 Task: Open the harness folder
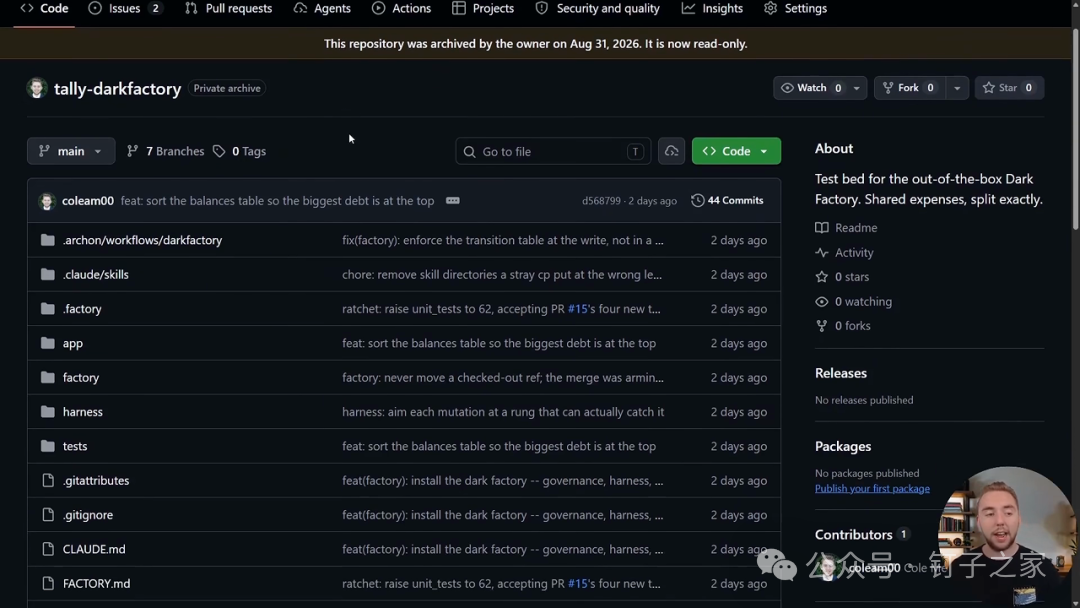pyautogui.click(x=83, y=412)
